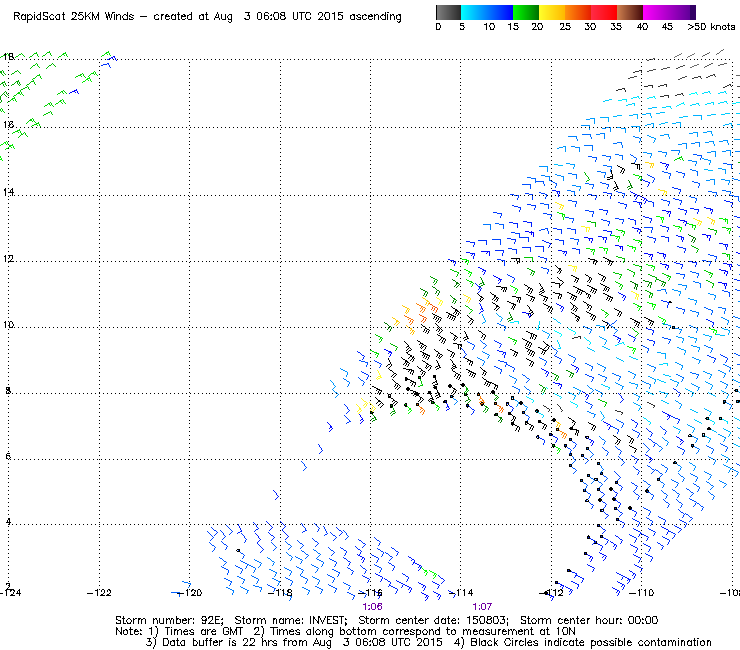Click the orange 25-30 knots color band
Image resolution: width=740 pixels, height=650 pixels.
tap(578, 12)
